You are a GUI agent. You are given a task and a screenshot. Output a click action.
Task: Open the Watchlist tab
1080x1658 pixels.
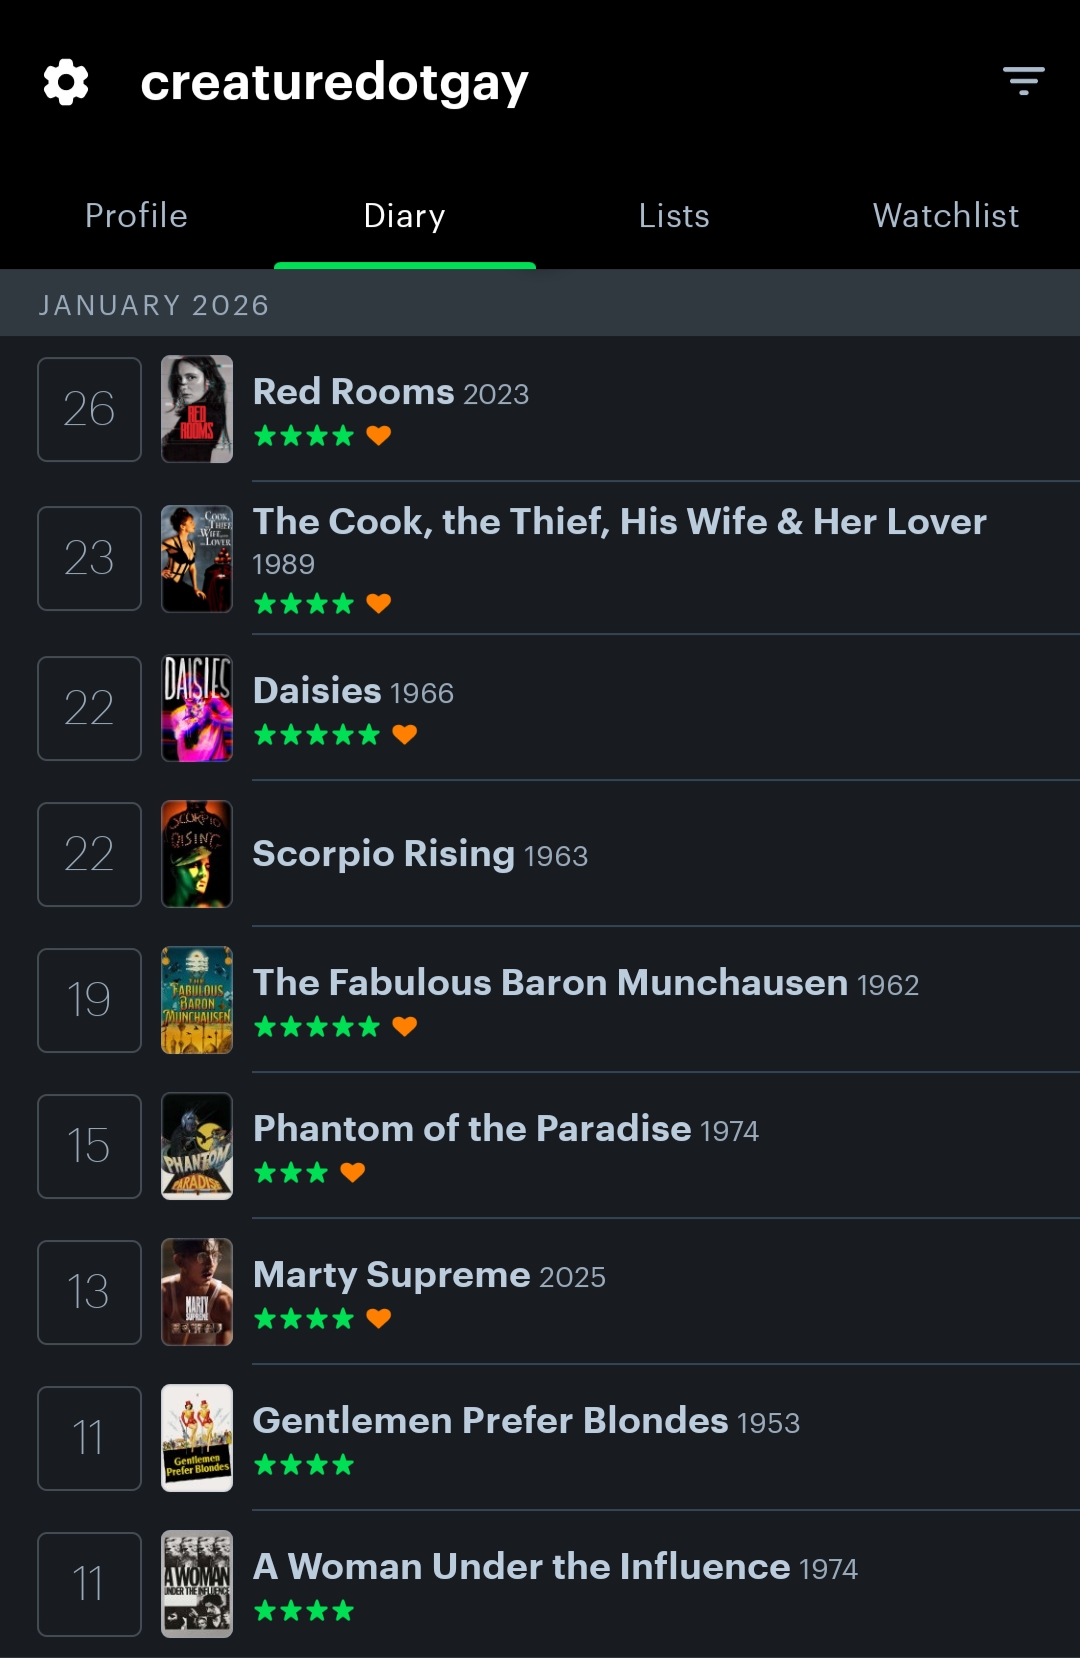click(945, 216)
